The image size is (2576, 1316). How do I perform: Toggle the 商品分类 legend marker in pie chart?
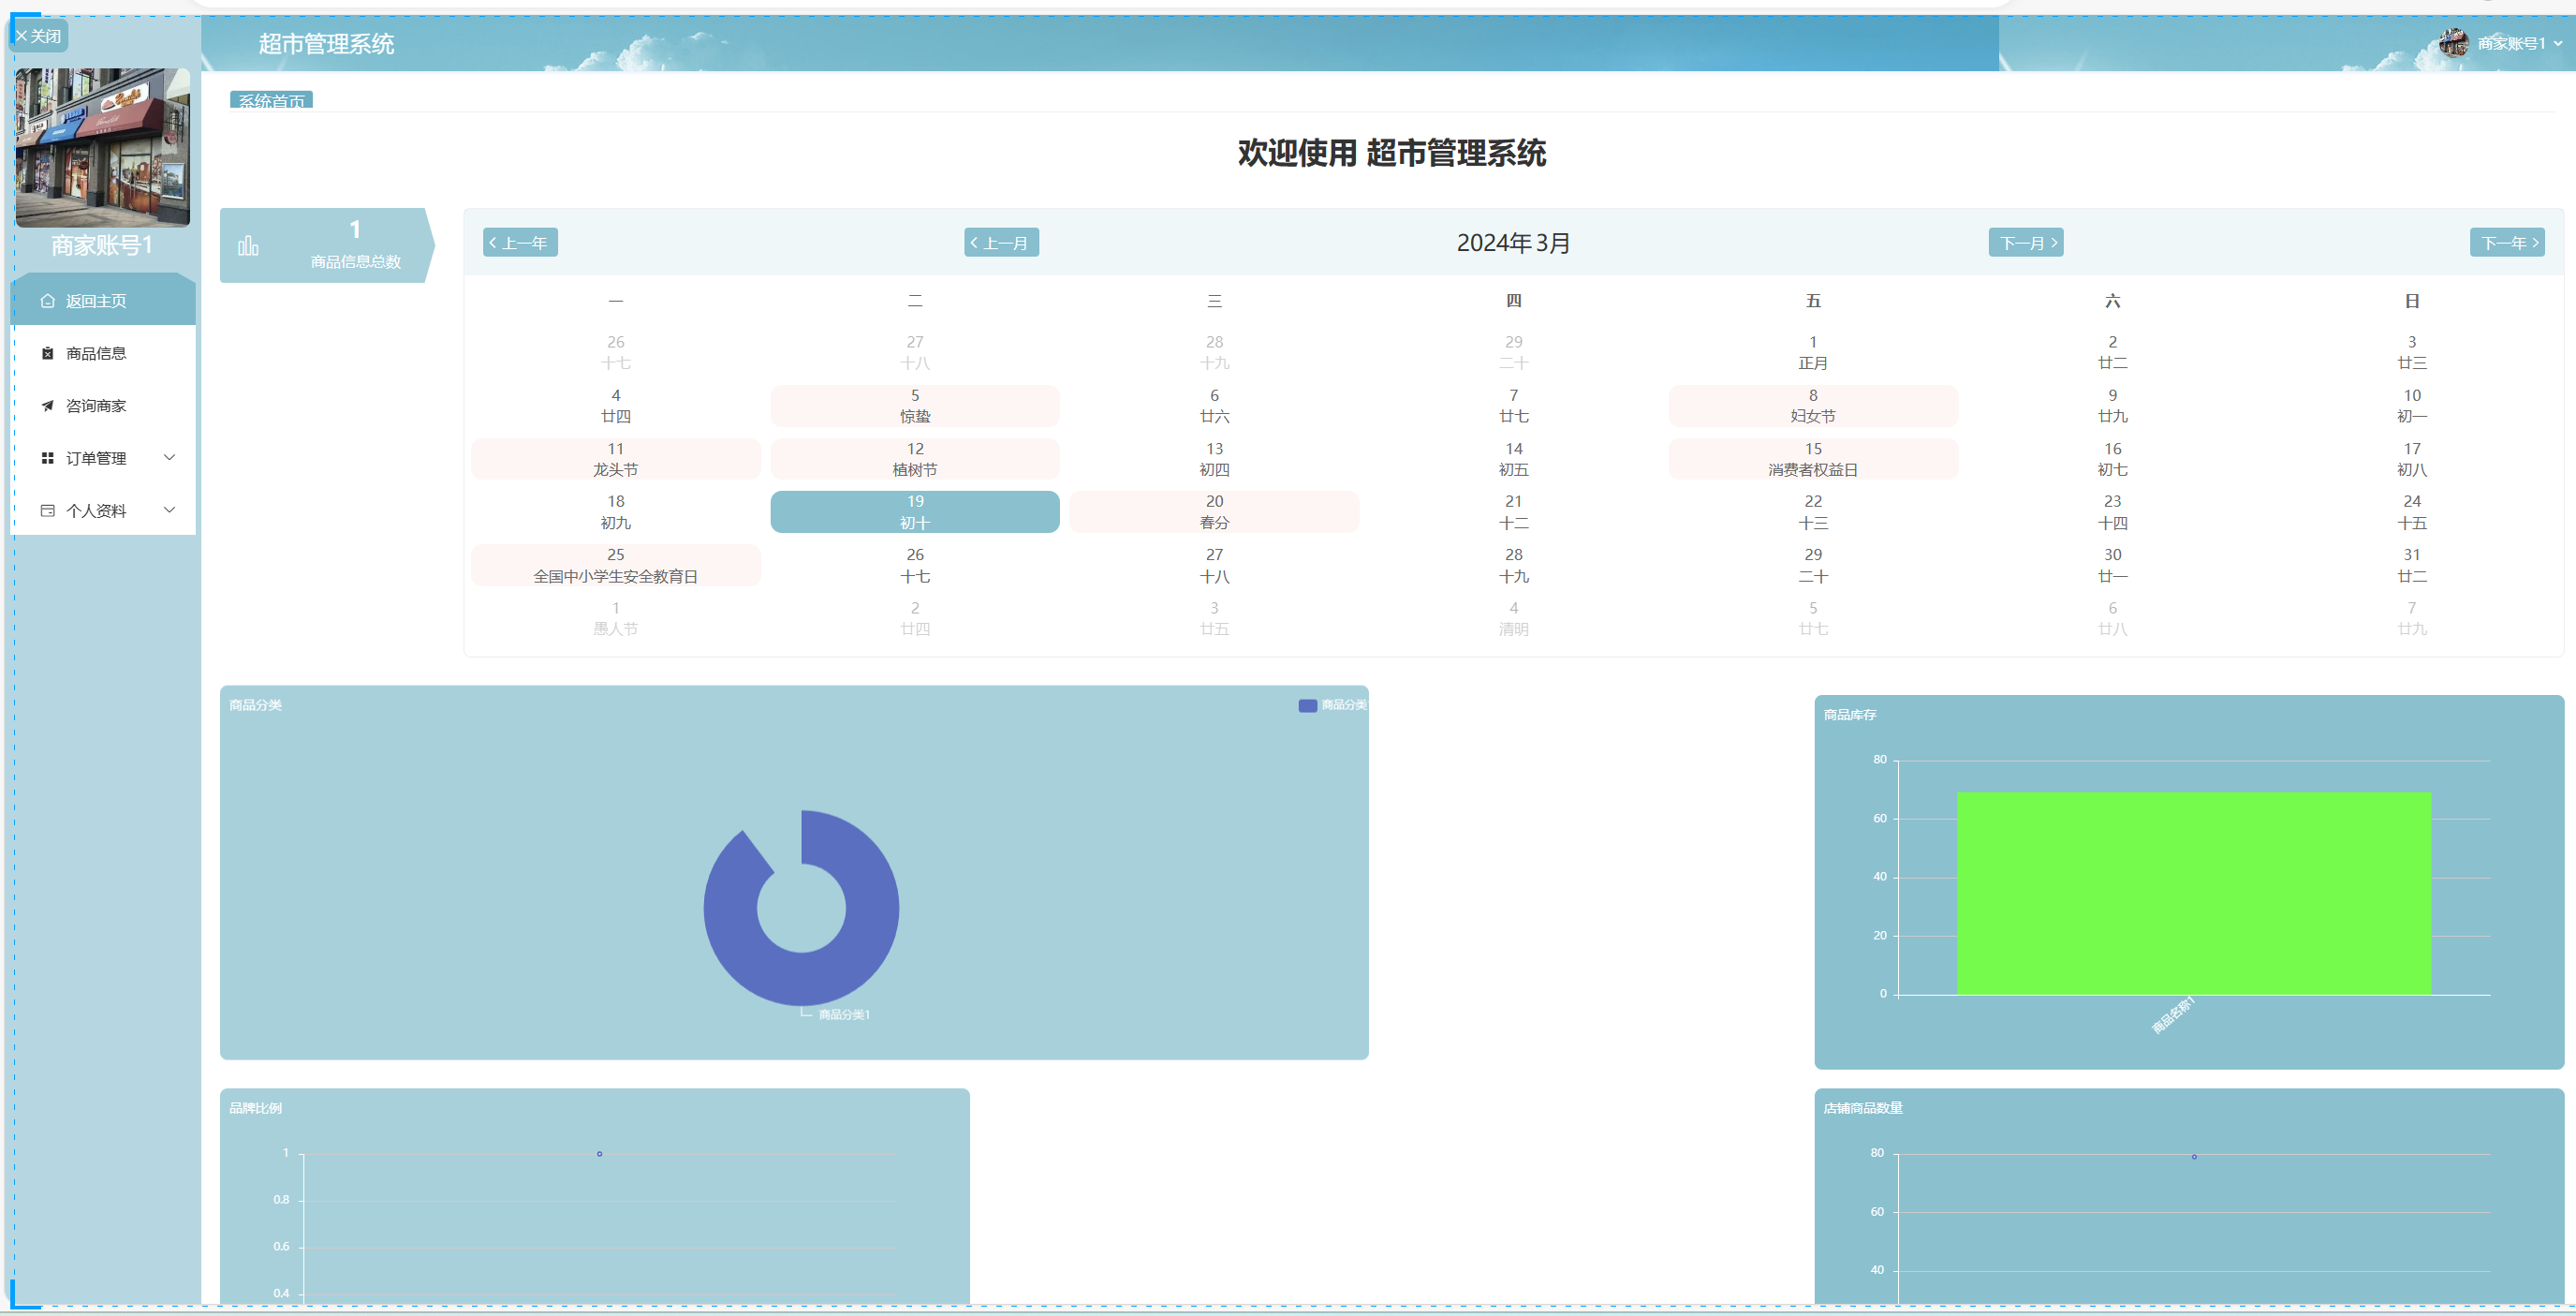tap(1307, 706)
